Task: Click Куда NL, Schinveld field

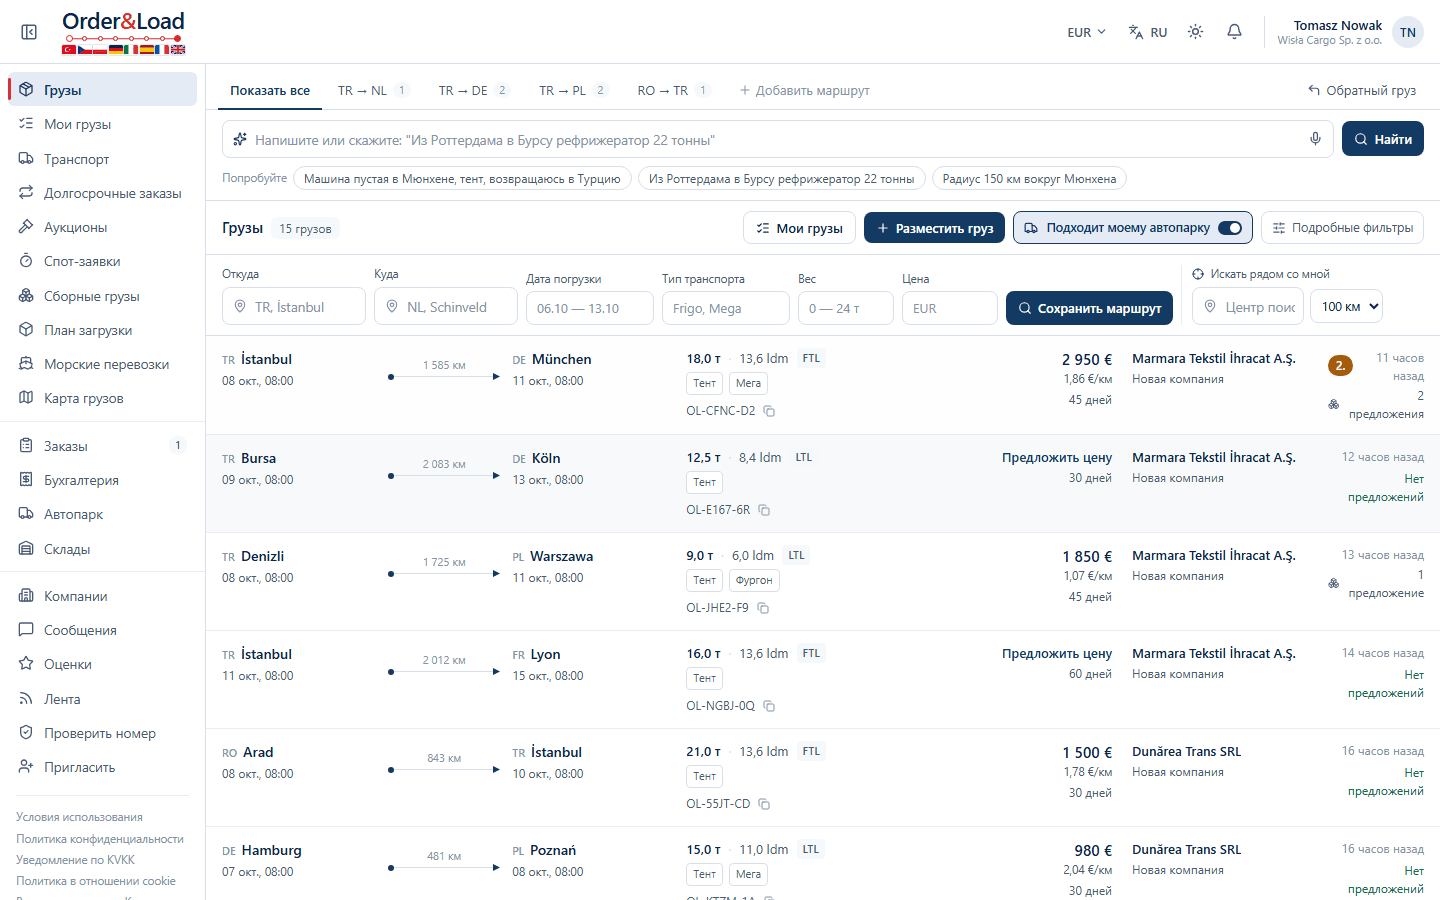Action: tap(446, 307)
